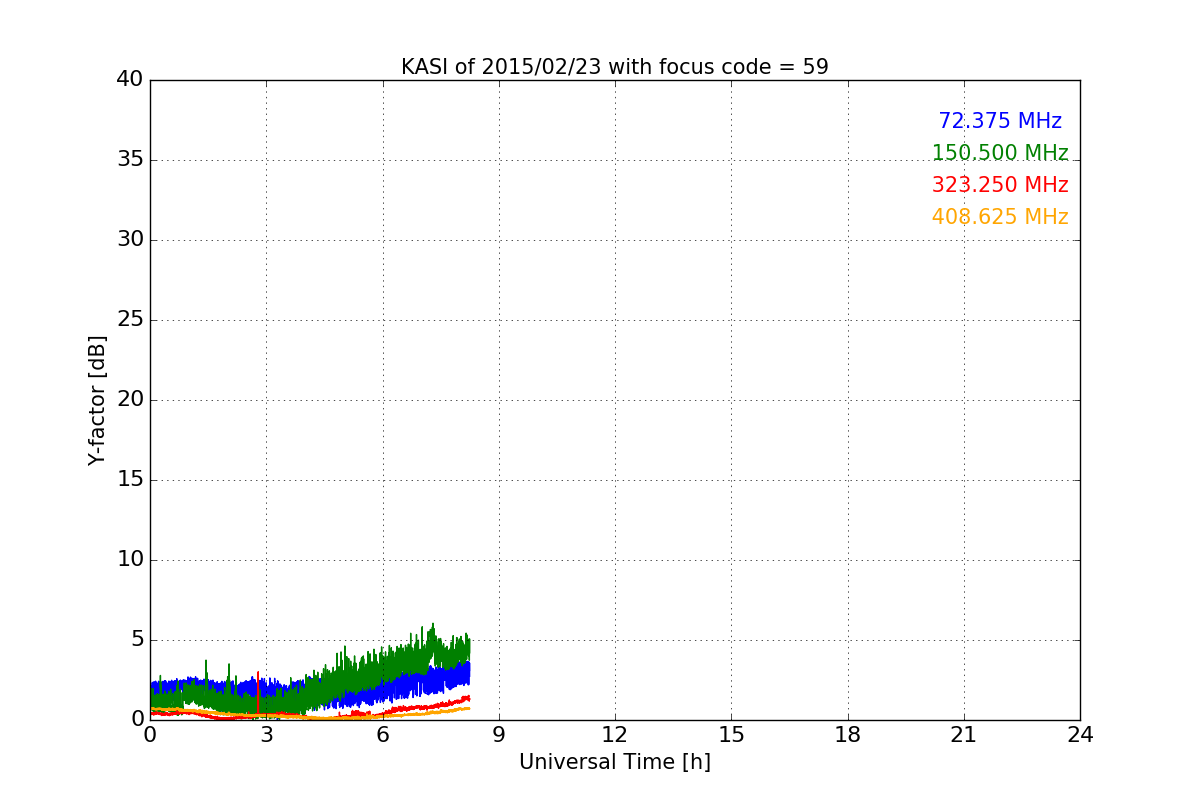
Task: Click the x-axis tick label 18
Action: tap(848, 735)
